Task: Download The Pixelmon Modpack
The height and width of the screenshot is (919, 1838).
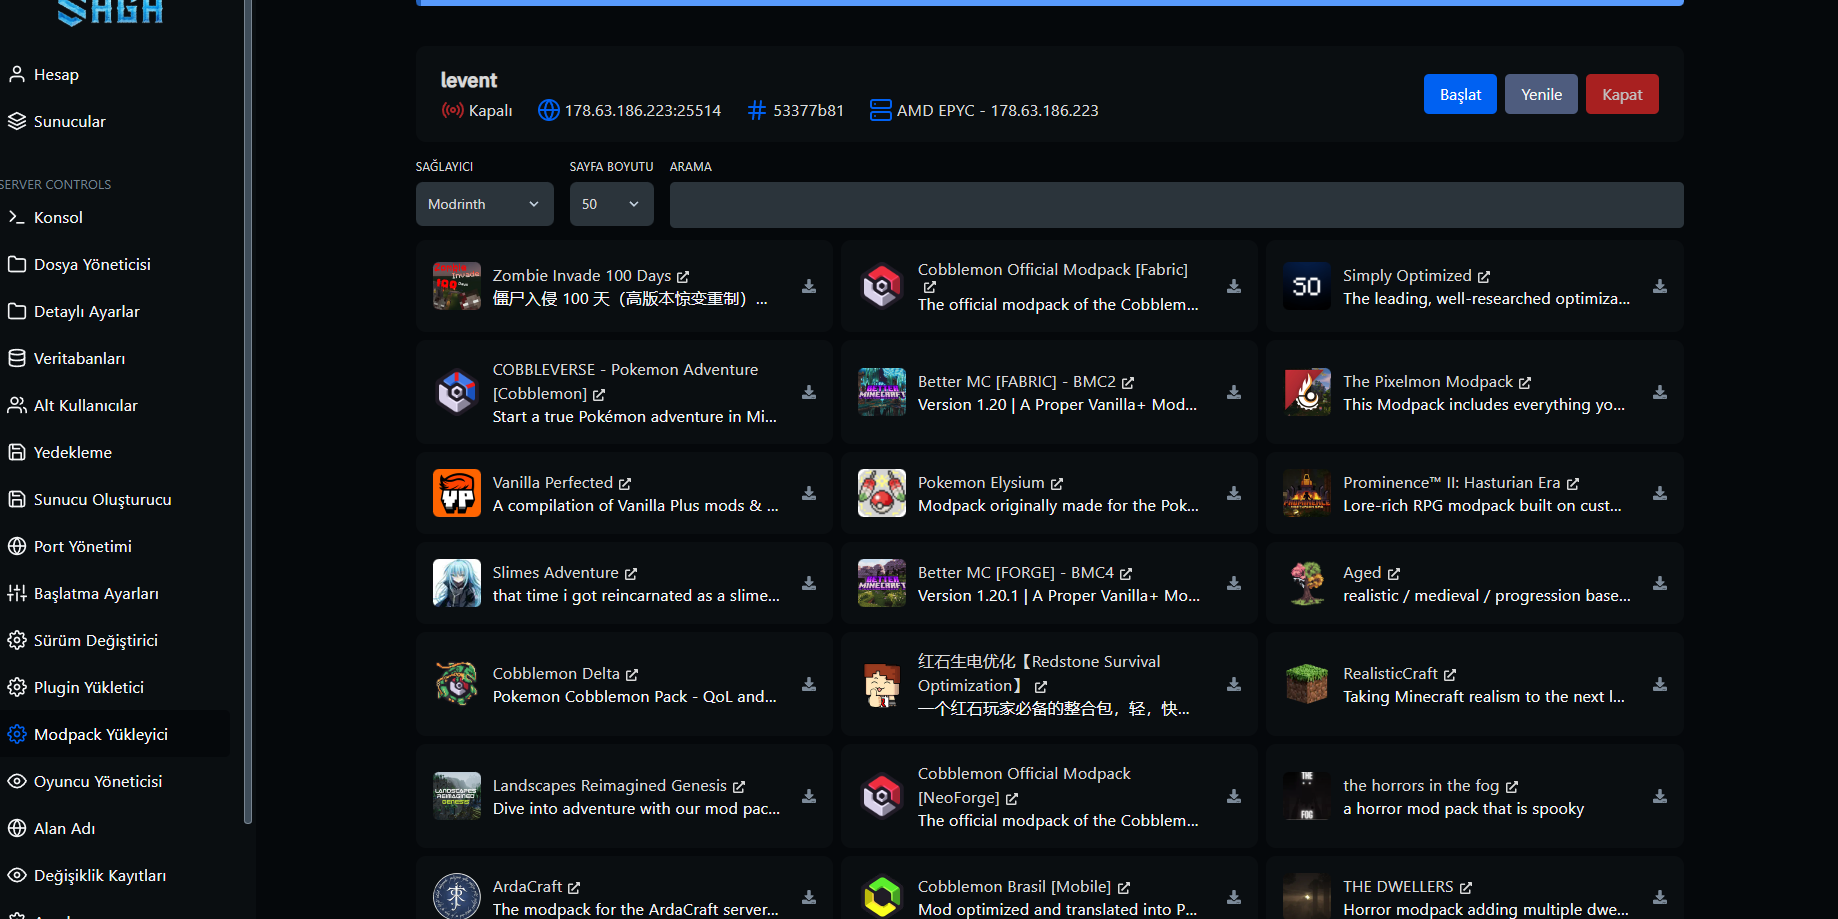Action: tap(1660, 393)
